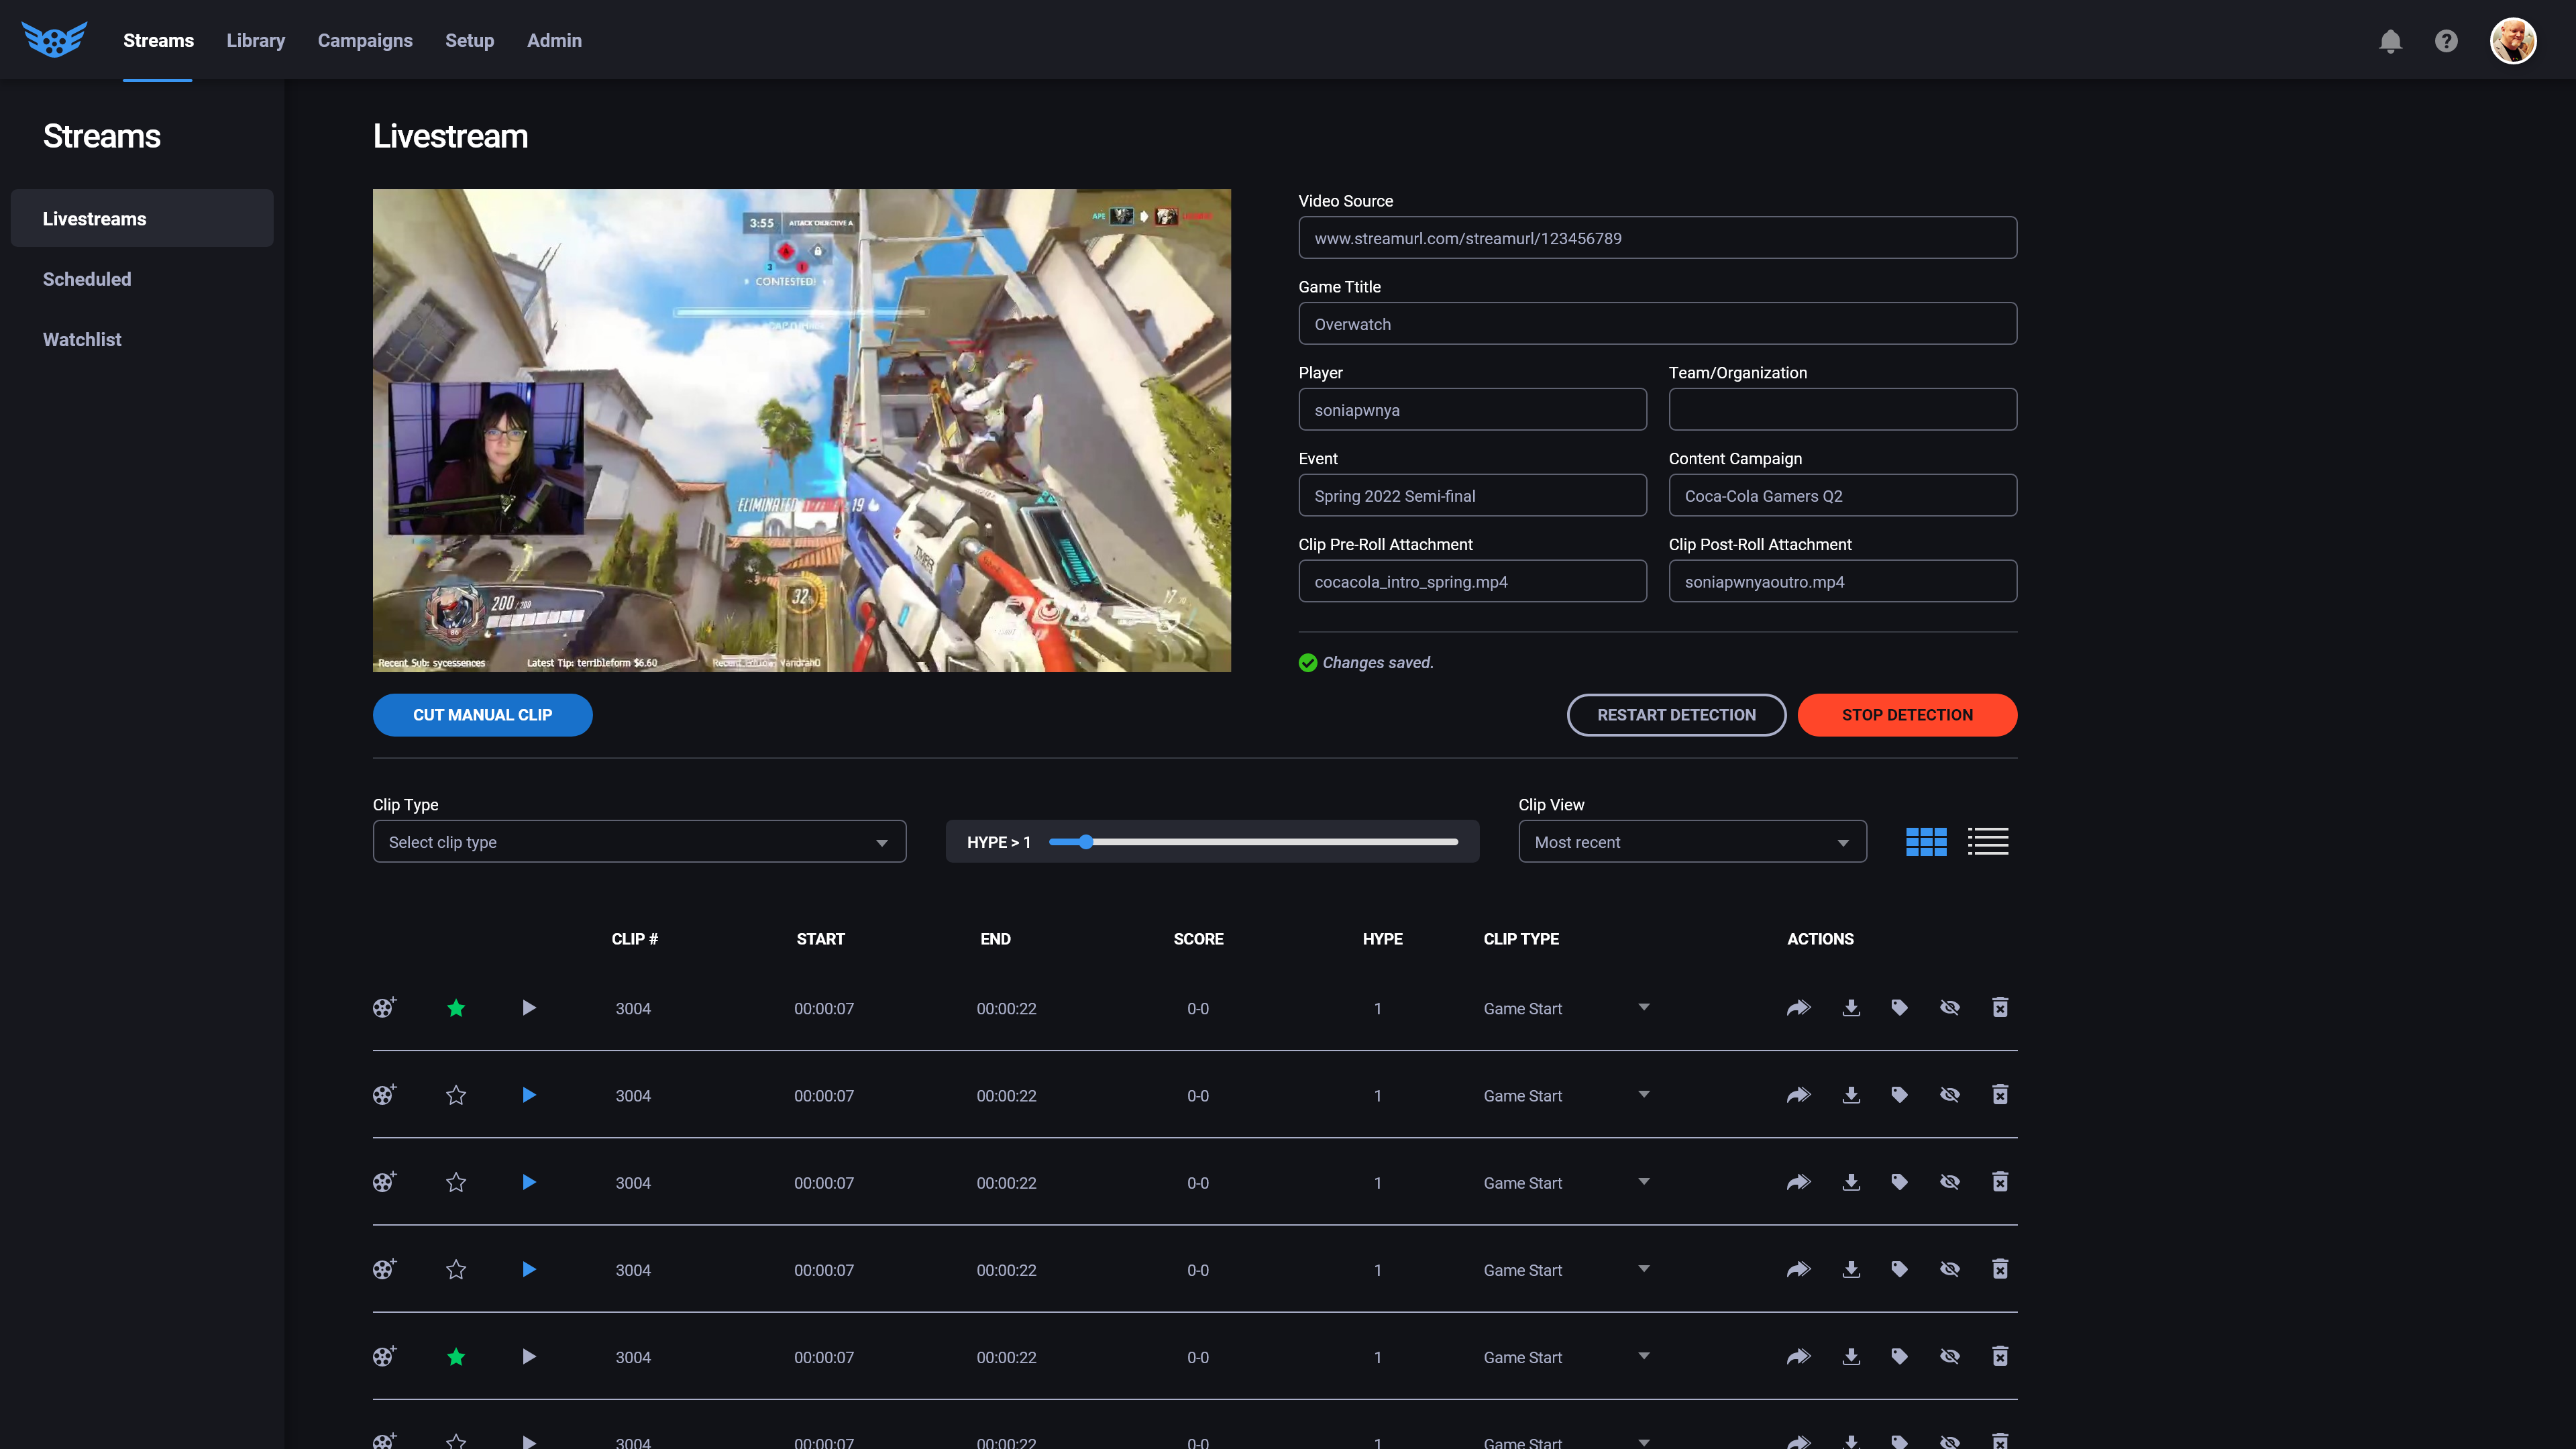Delete the fifth clip in the list
This screenshot has height=1449, width=2576.
(2000, 1356)
